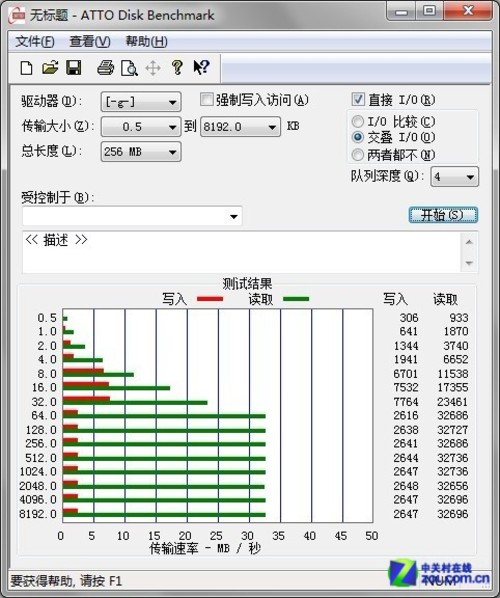
Task: Close the ATTO Disk Benchmark window
Action: (468, 11)
